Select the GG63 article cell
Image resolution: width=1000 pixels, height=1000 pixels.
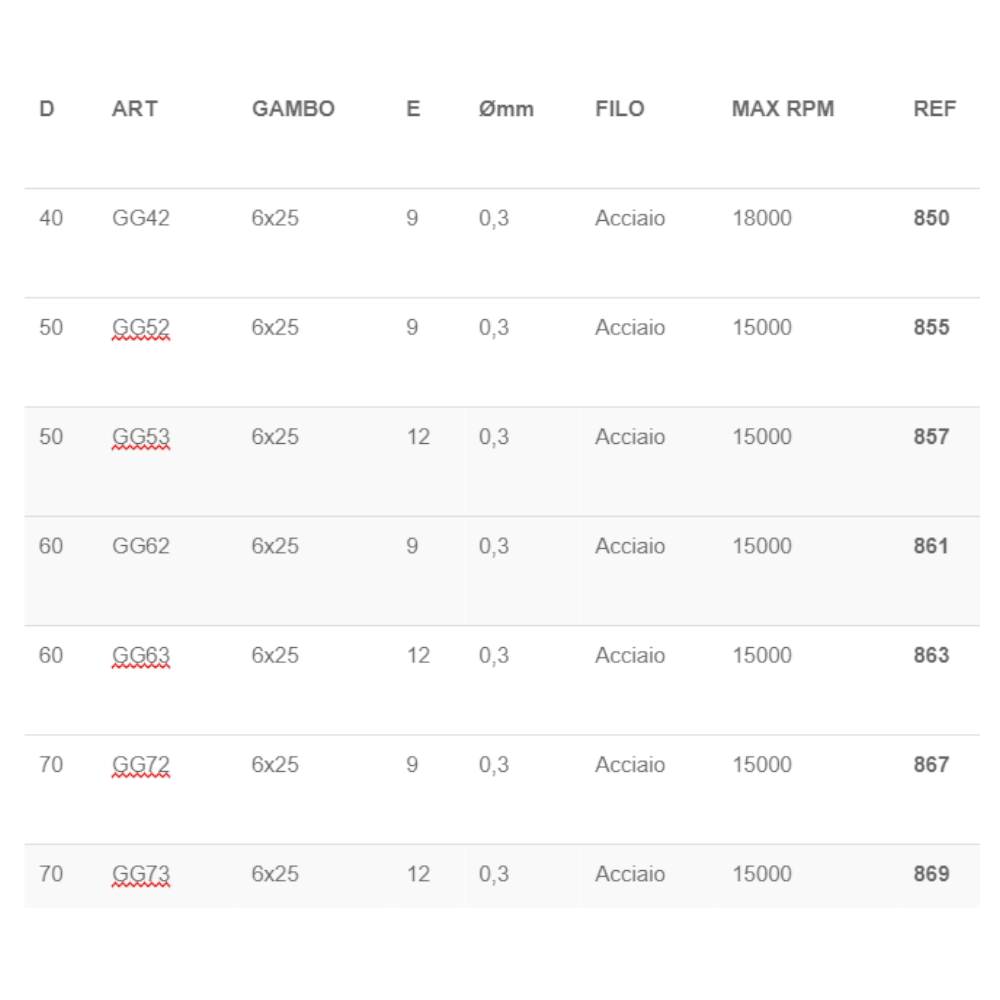pos(141,655)
